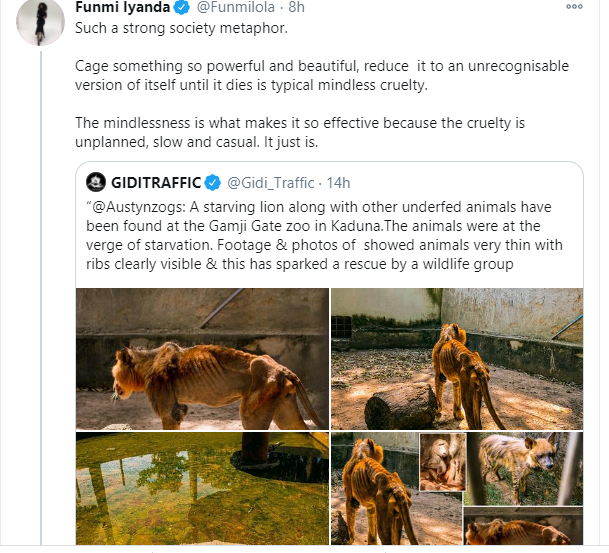Open baboon picture in the collage
Viewport: 609px width, 553px height.
442,462
